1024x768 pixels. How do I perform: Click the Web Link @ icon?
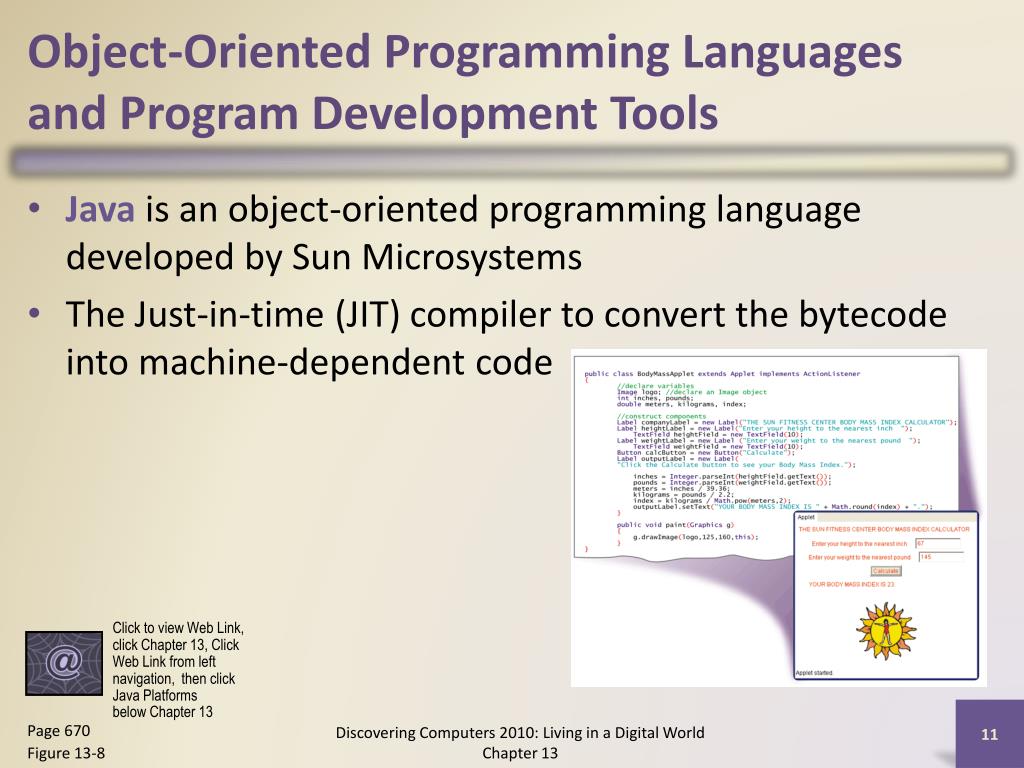pos(64,663)
